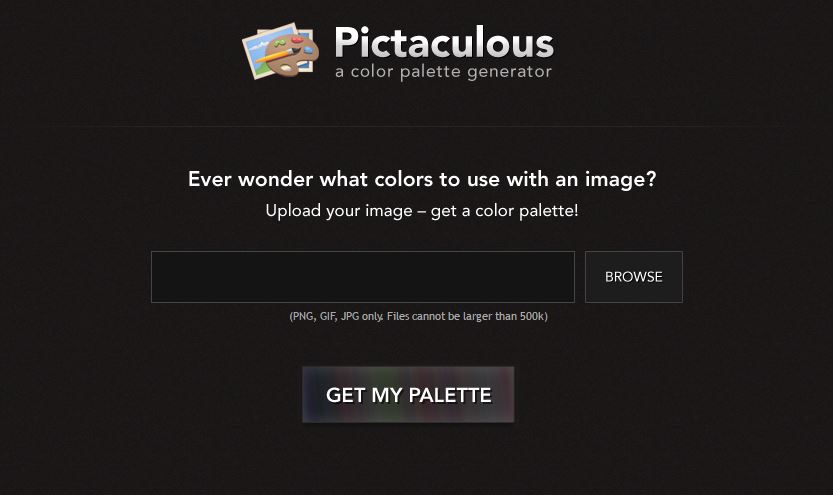Click 'Upload your image' subheading text

tap(339, 211)
